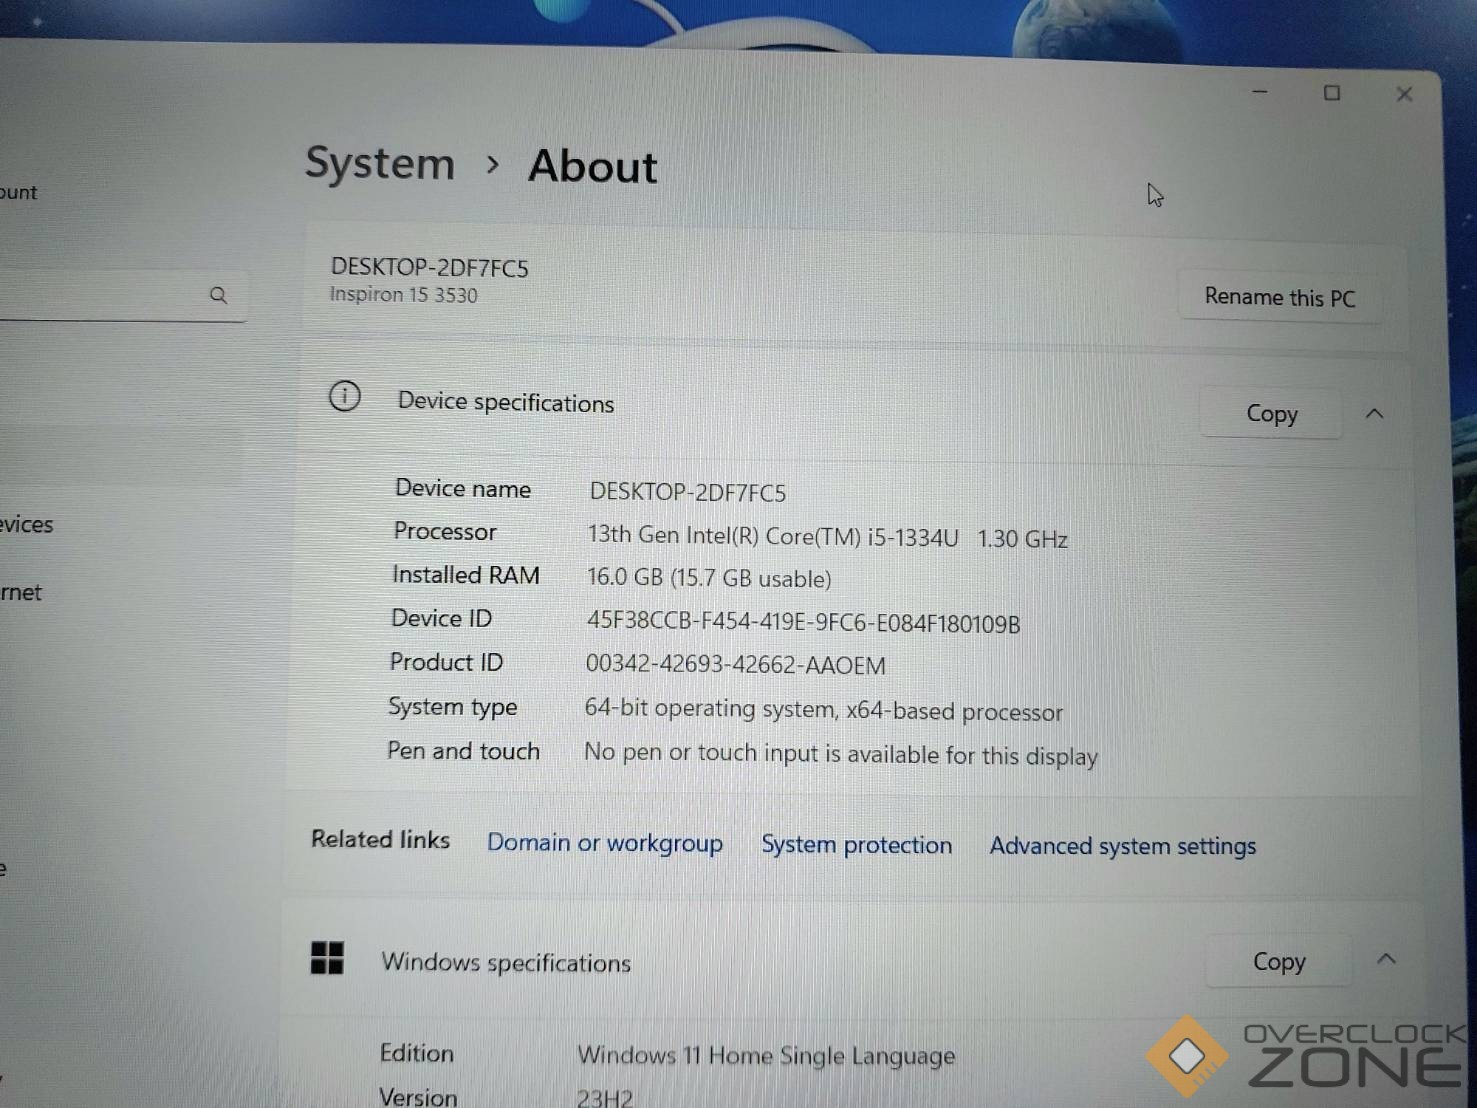Image resolution: width=1477 pixels, height=1108 pixels.
Task: Open Domain or workgroup link
Action: point(605,843)
